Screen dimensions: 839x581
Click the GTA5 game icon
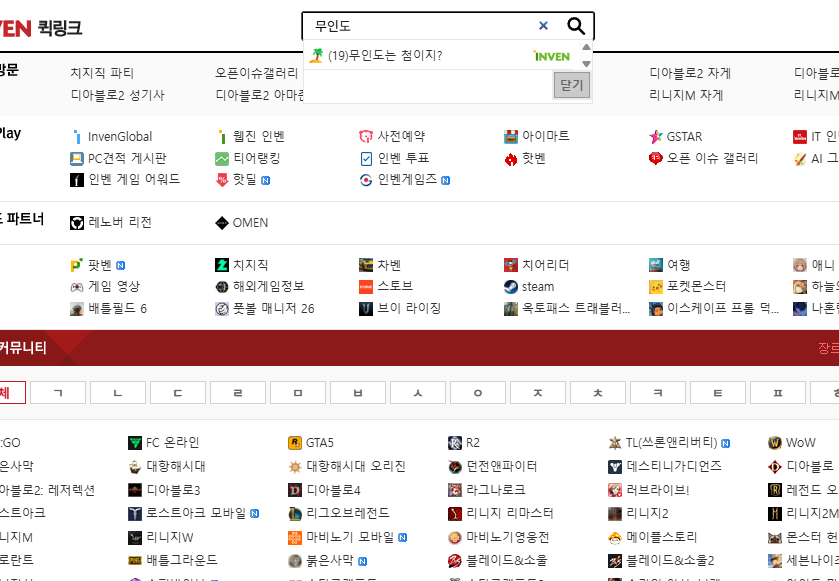pyautogui.click(x=294, y=440)
